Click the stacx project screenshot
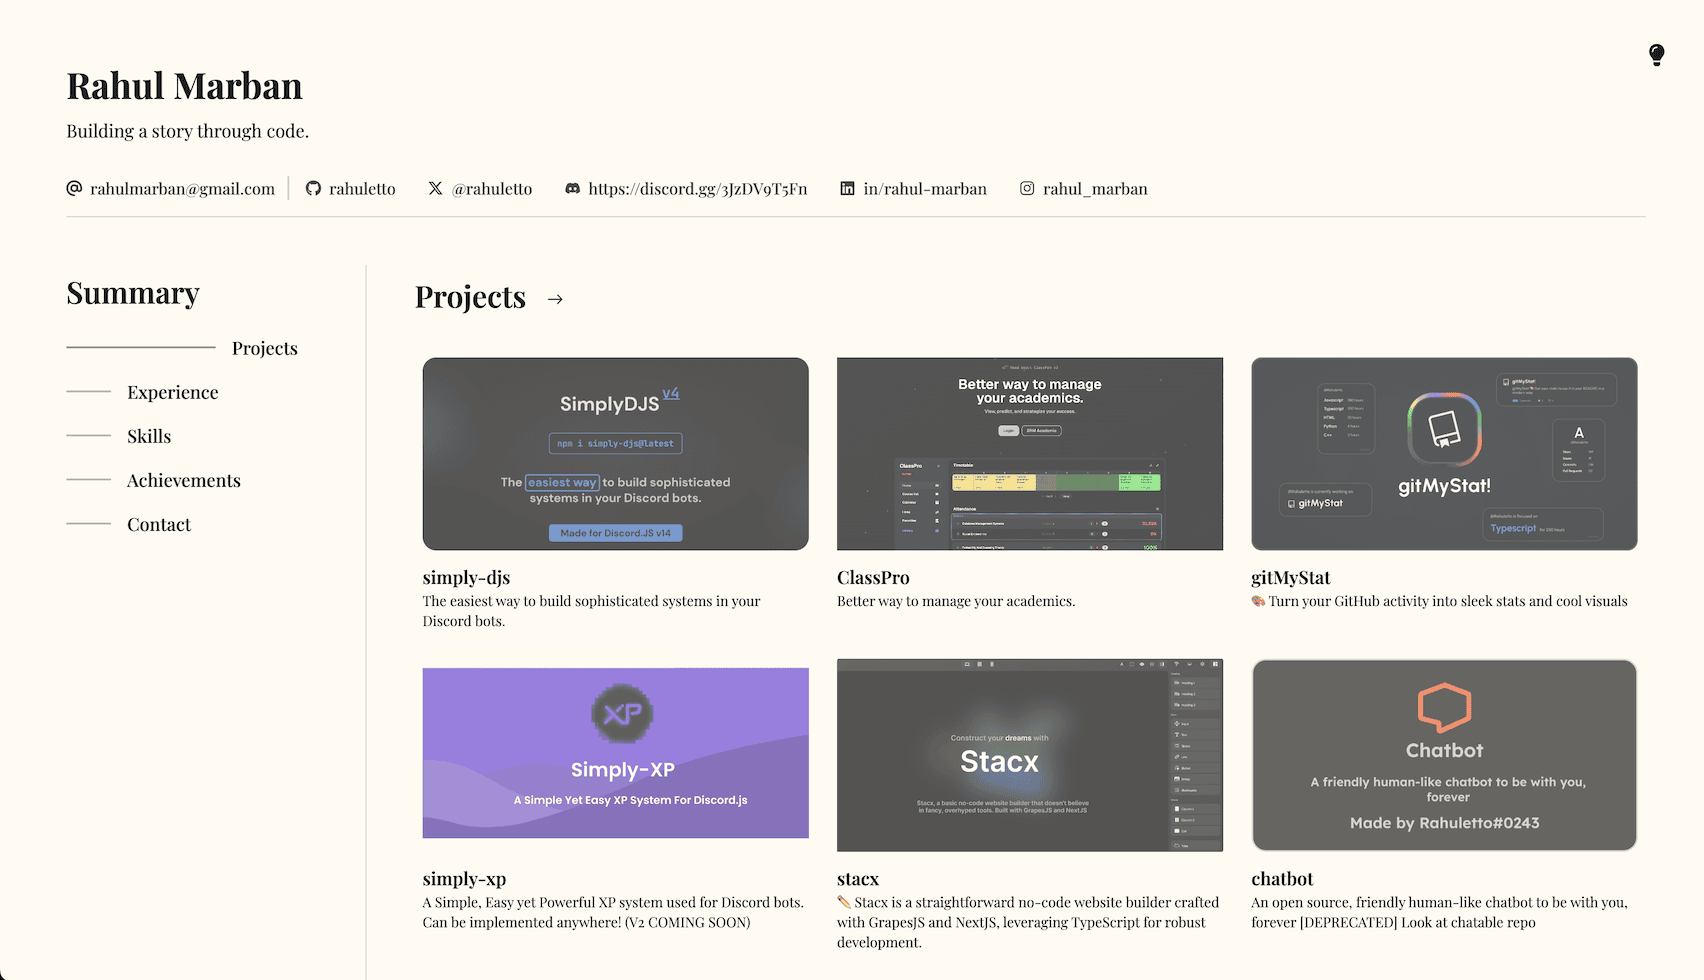The height and width of the screenshot is (980, 1704). click(1029, 755)
